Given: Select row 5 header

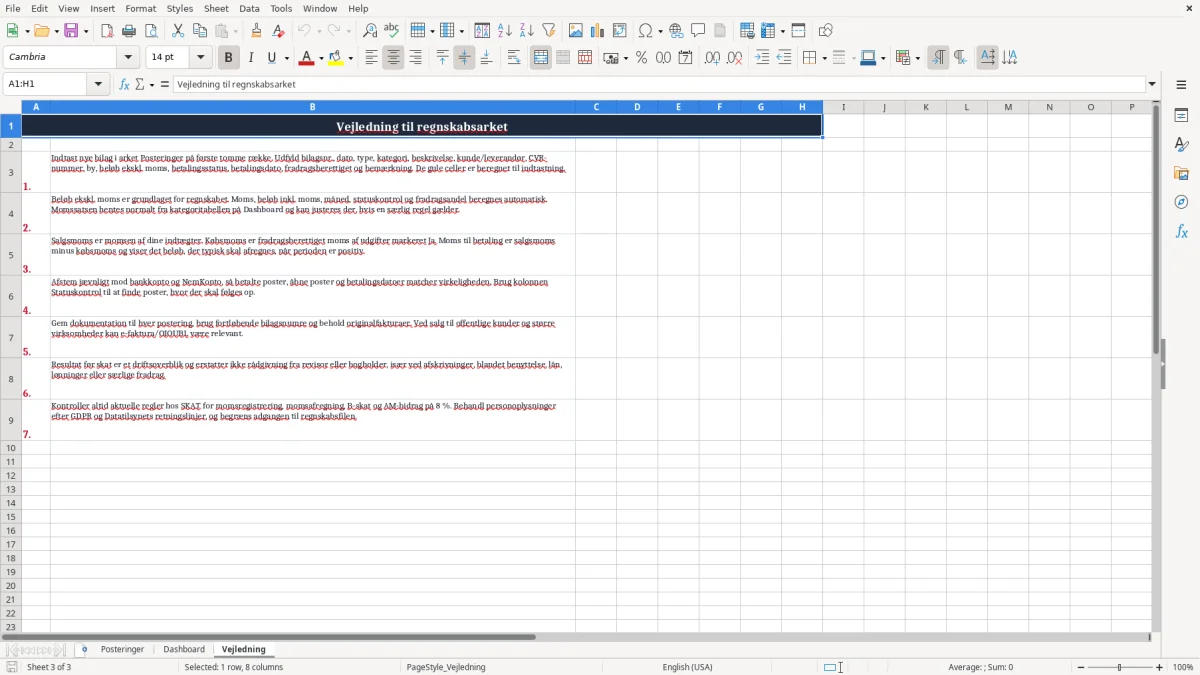Looking at the screenshot, I should pyautogui.click(x=11, y=255).
